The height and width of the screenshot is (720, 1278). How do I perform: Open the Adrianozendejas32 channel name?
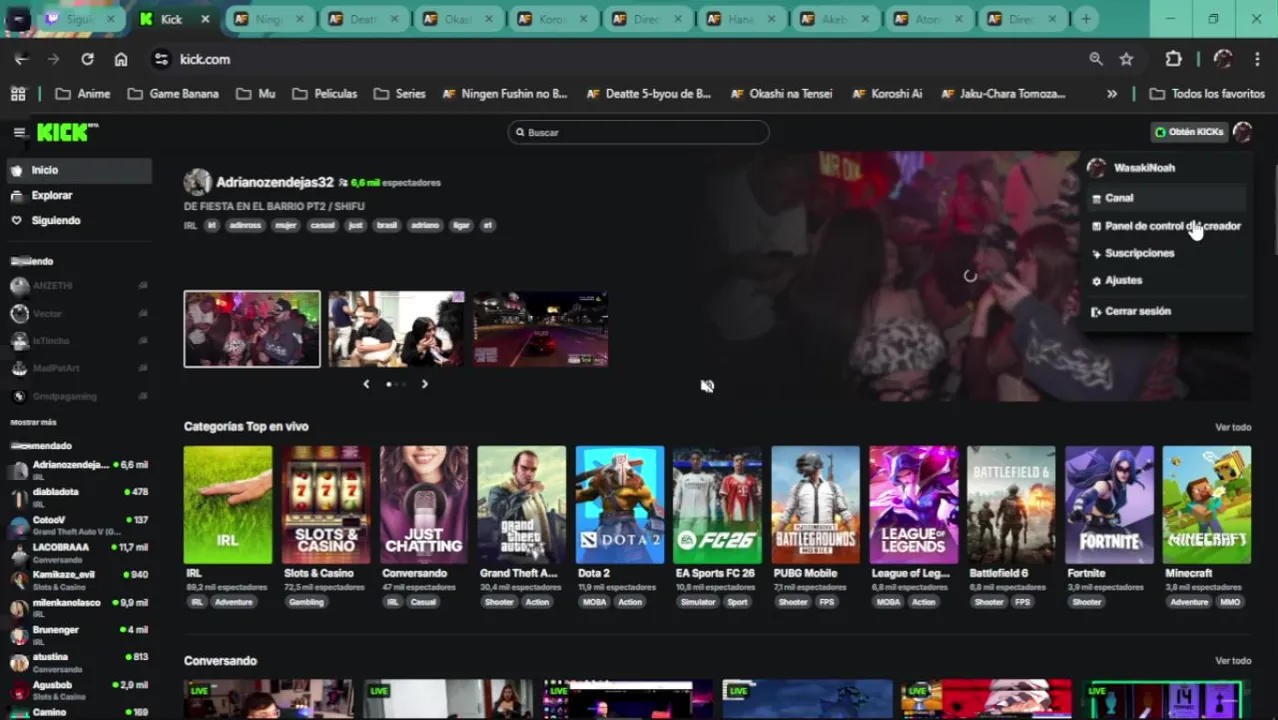click(x=275, y=182)
